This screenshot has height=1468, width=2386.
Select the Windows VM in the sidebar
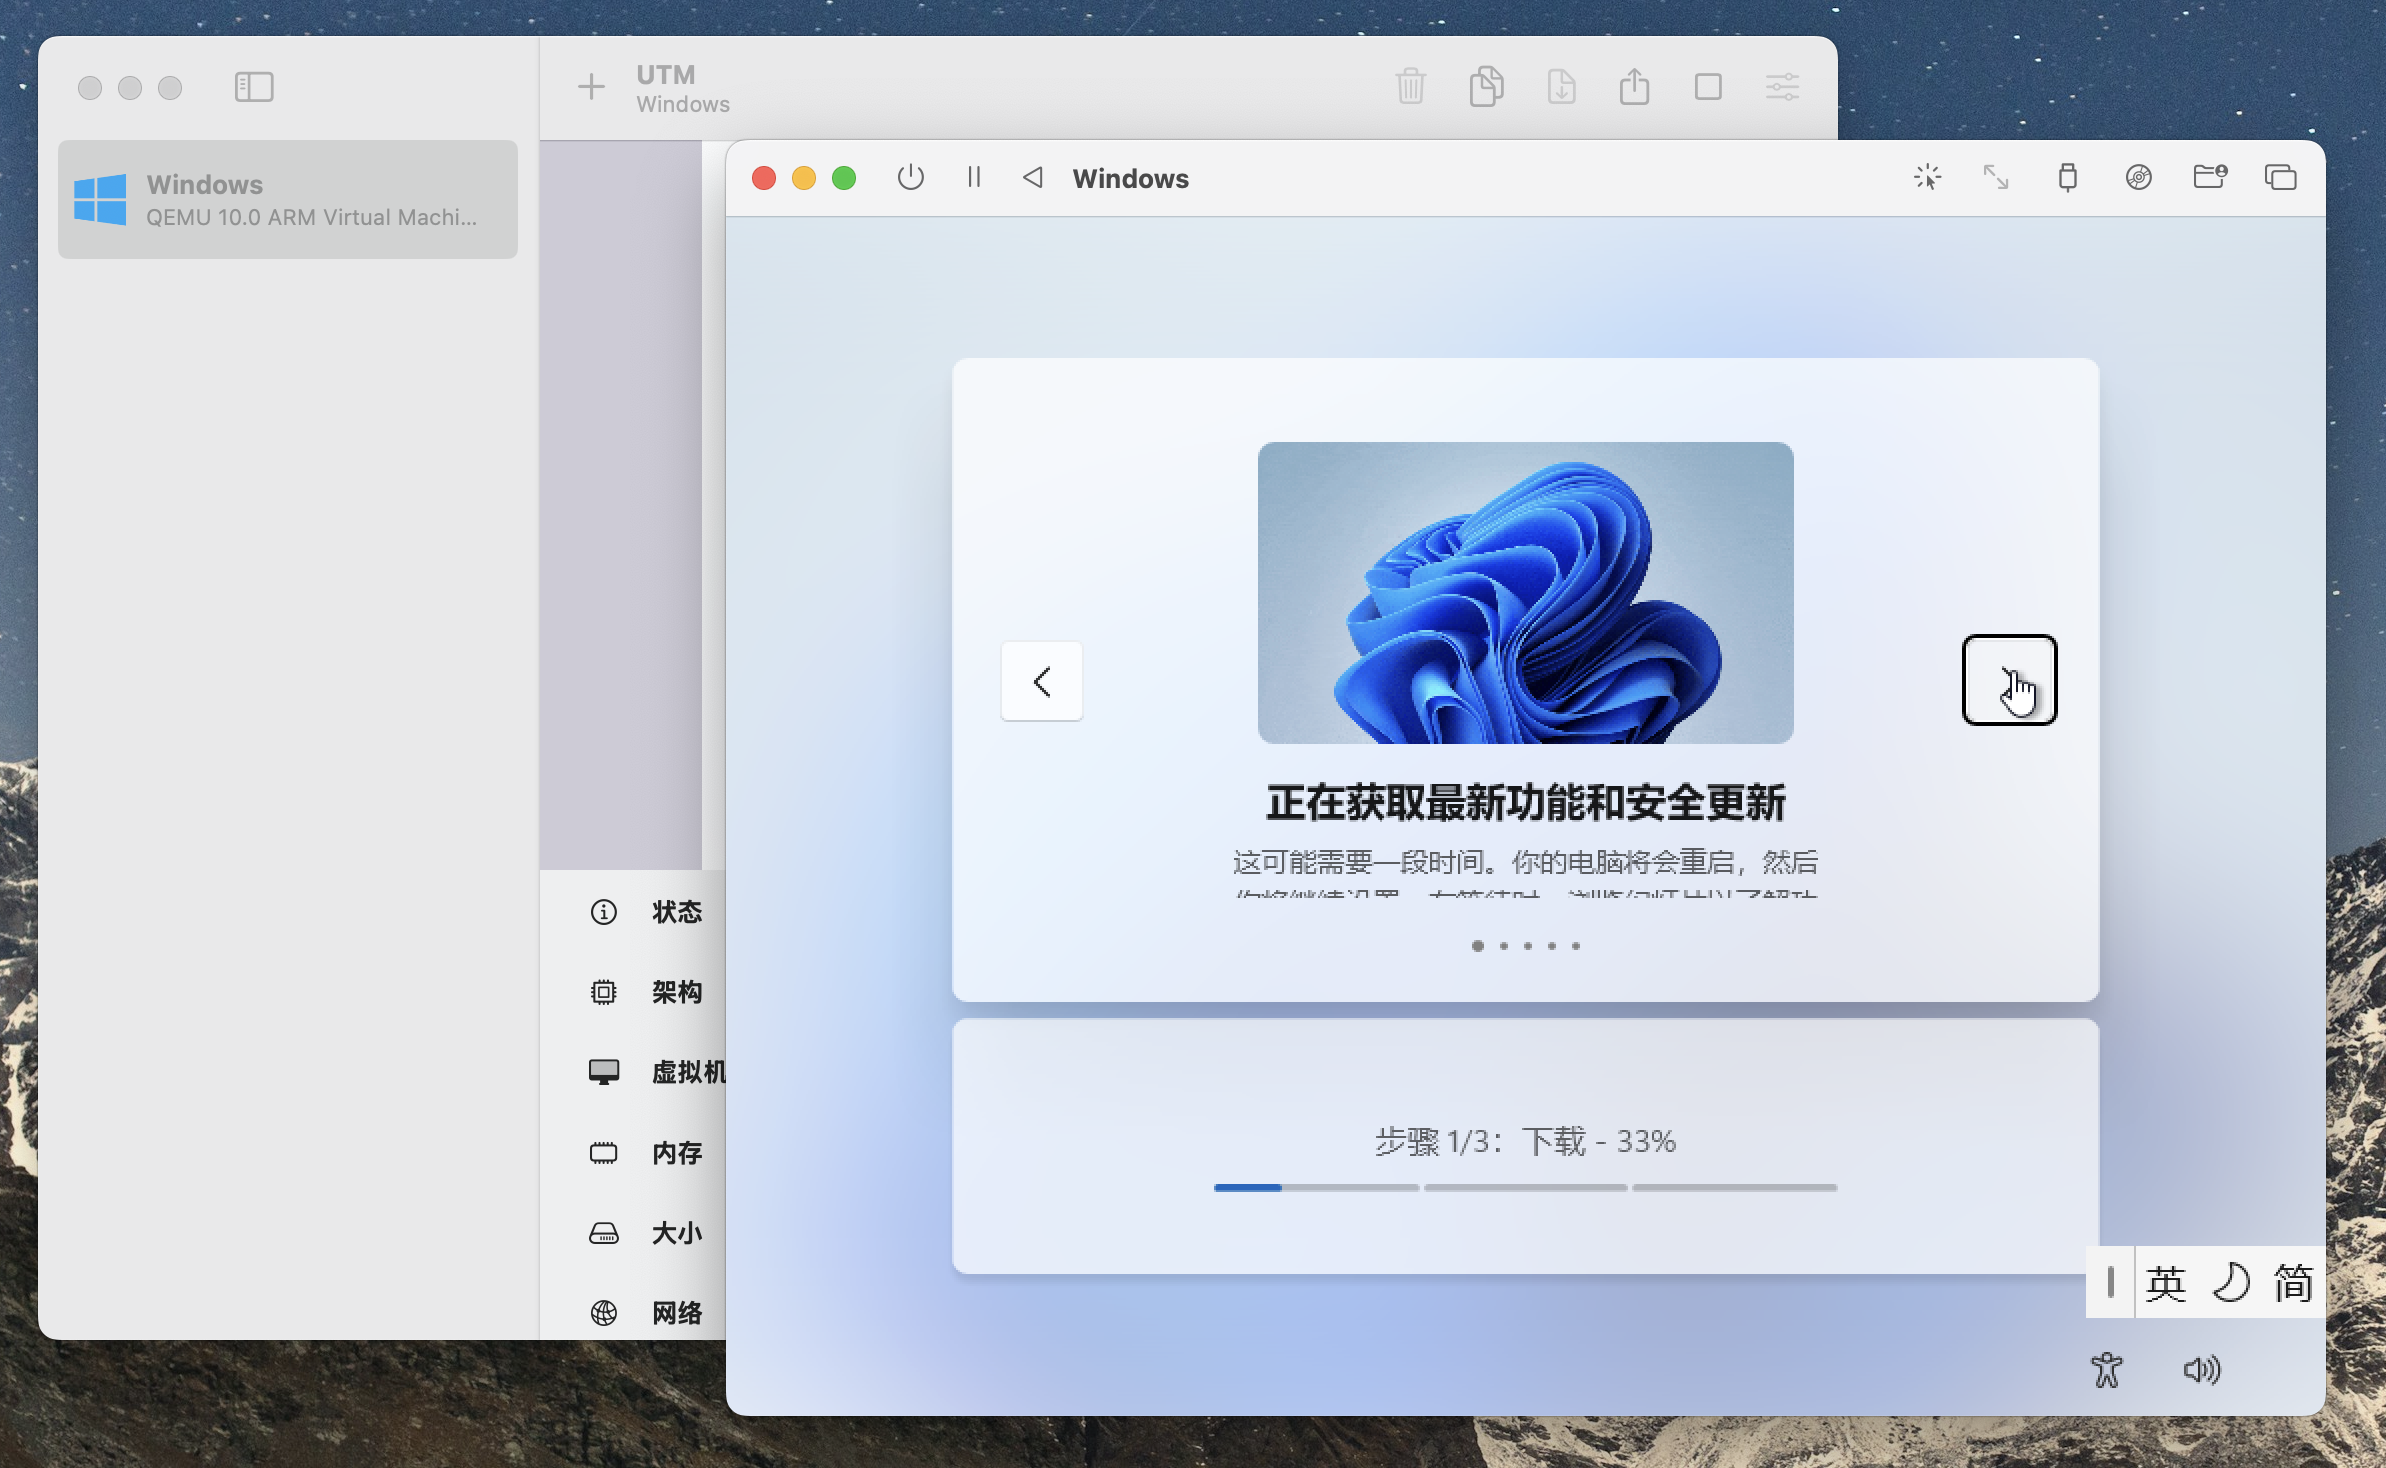288,200
